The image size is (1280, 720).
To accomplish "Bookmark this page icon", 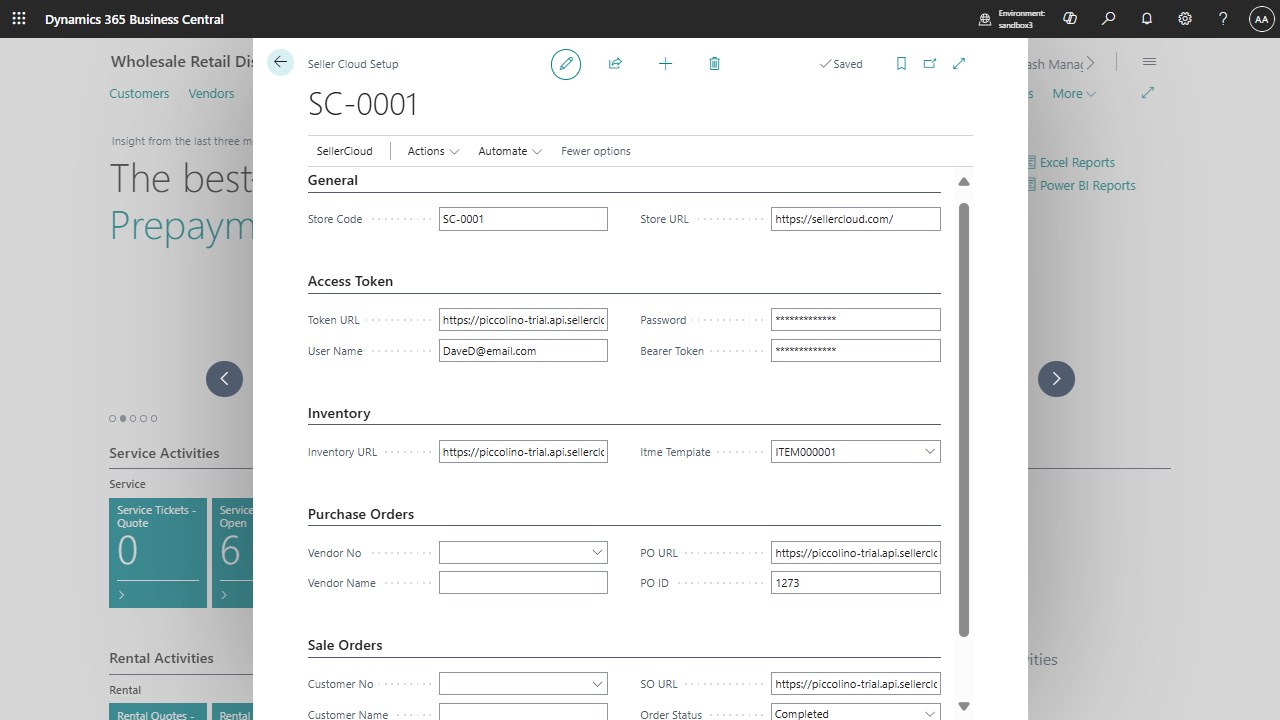I will click(901, 64).
